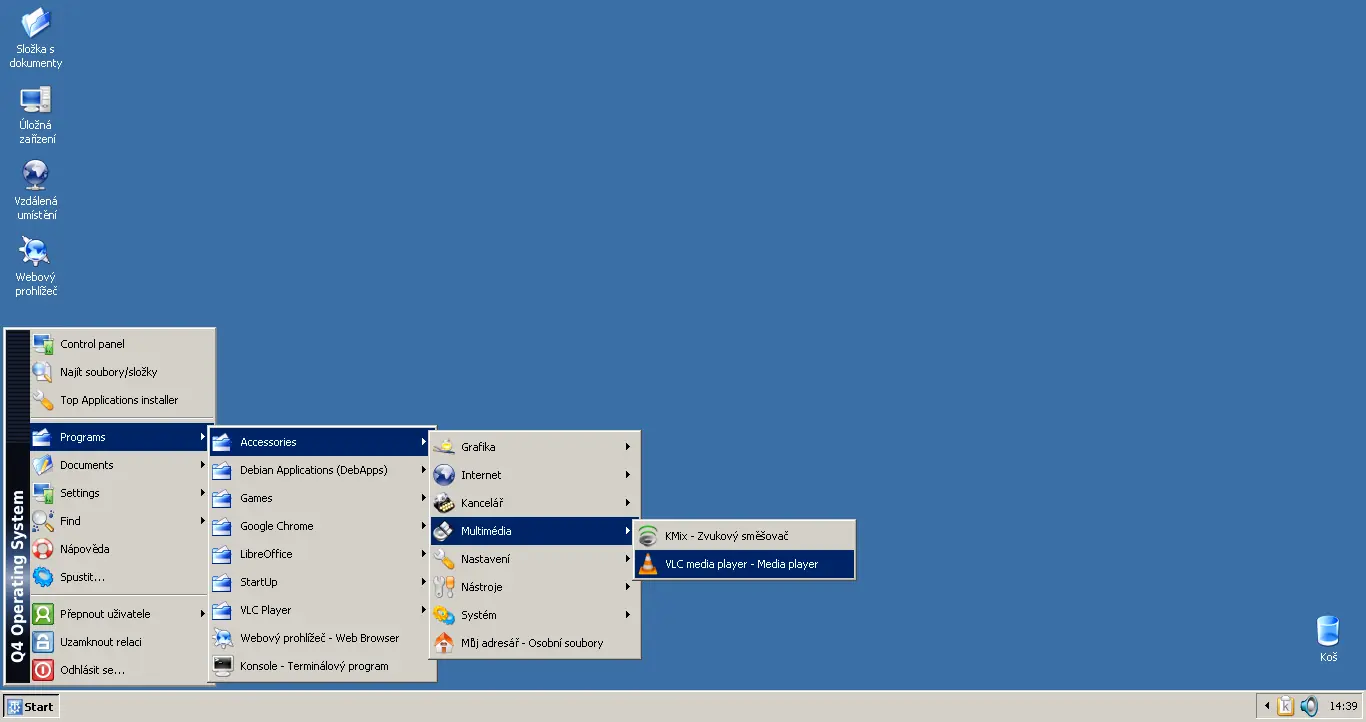This screenshot has height=722, width=1366.
Task: Expand the Google Chrome submenu arrow
Action: tap(424, 526)
